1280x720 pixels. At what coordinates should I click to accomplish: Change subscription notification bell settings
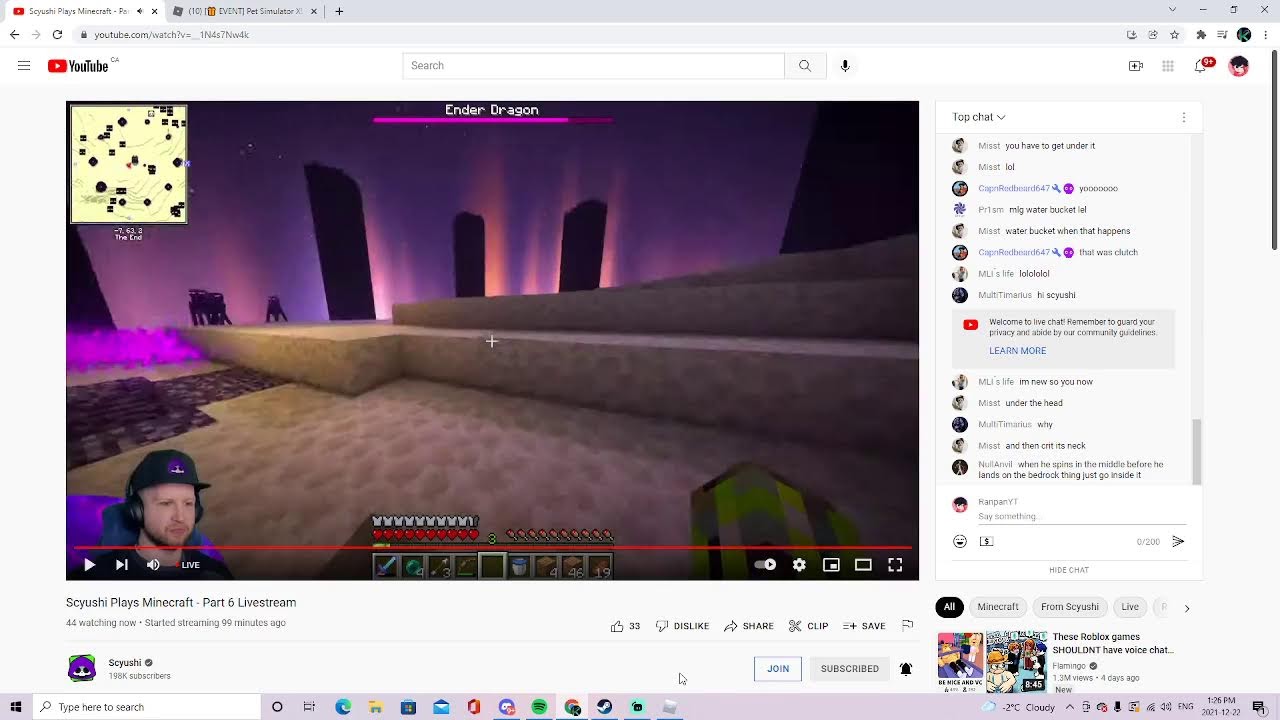[x=906, y=669]
